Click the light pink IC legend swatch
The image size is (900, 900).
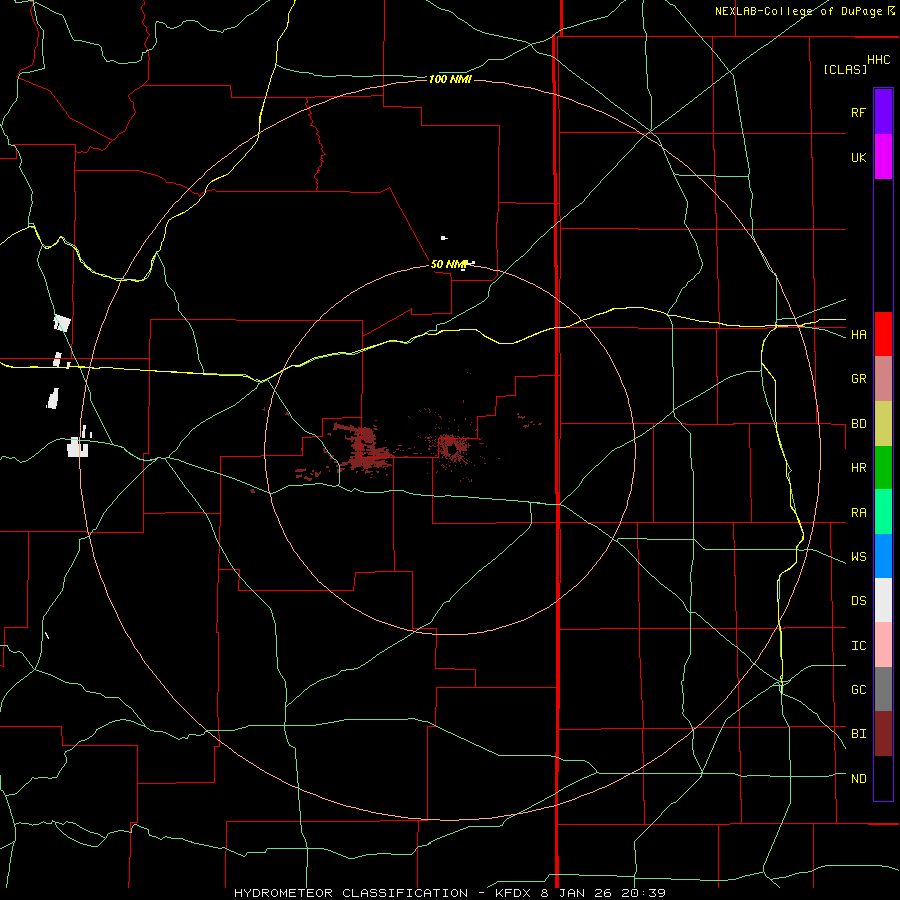click(883, 645)
